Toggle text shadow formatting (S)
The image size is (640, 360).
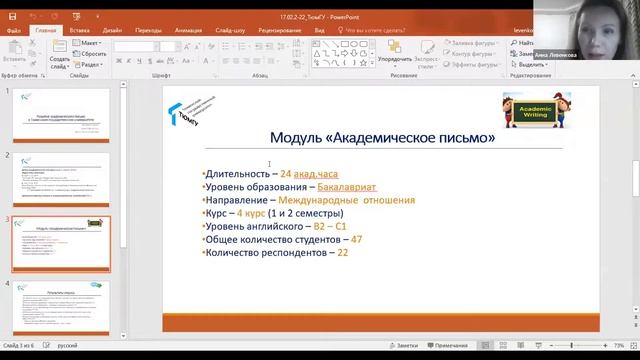(150, 61)
